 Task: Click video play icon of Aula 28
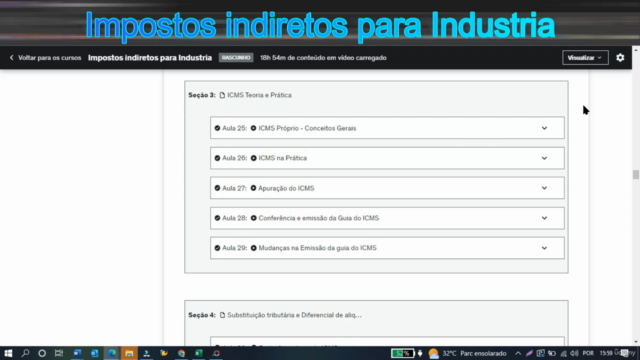(253, 218)
